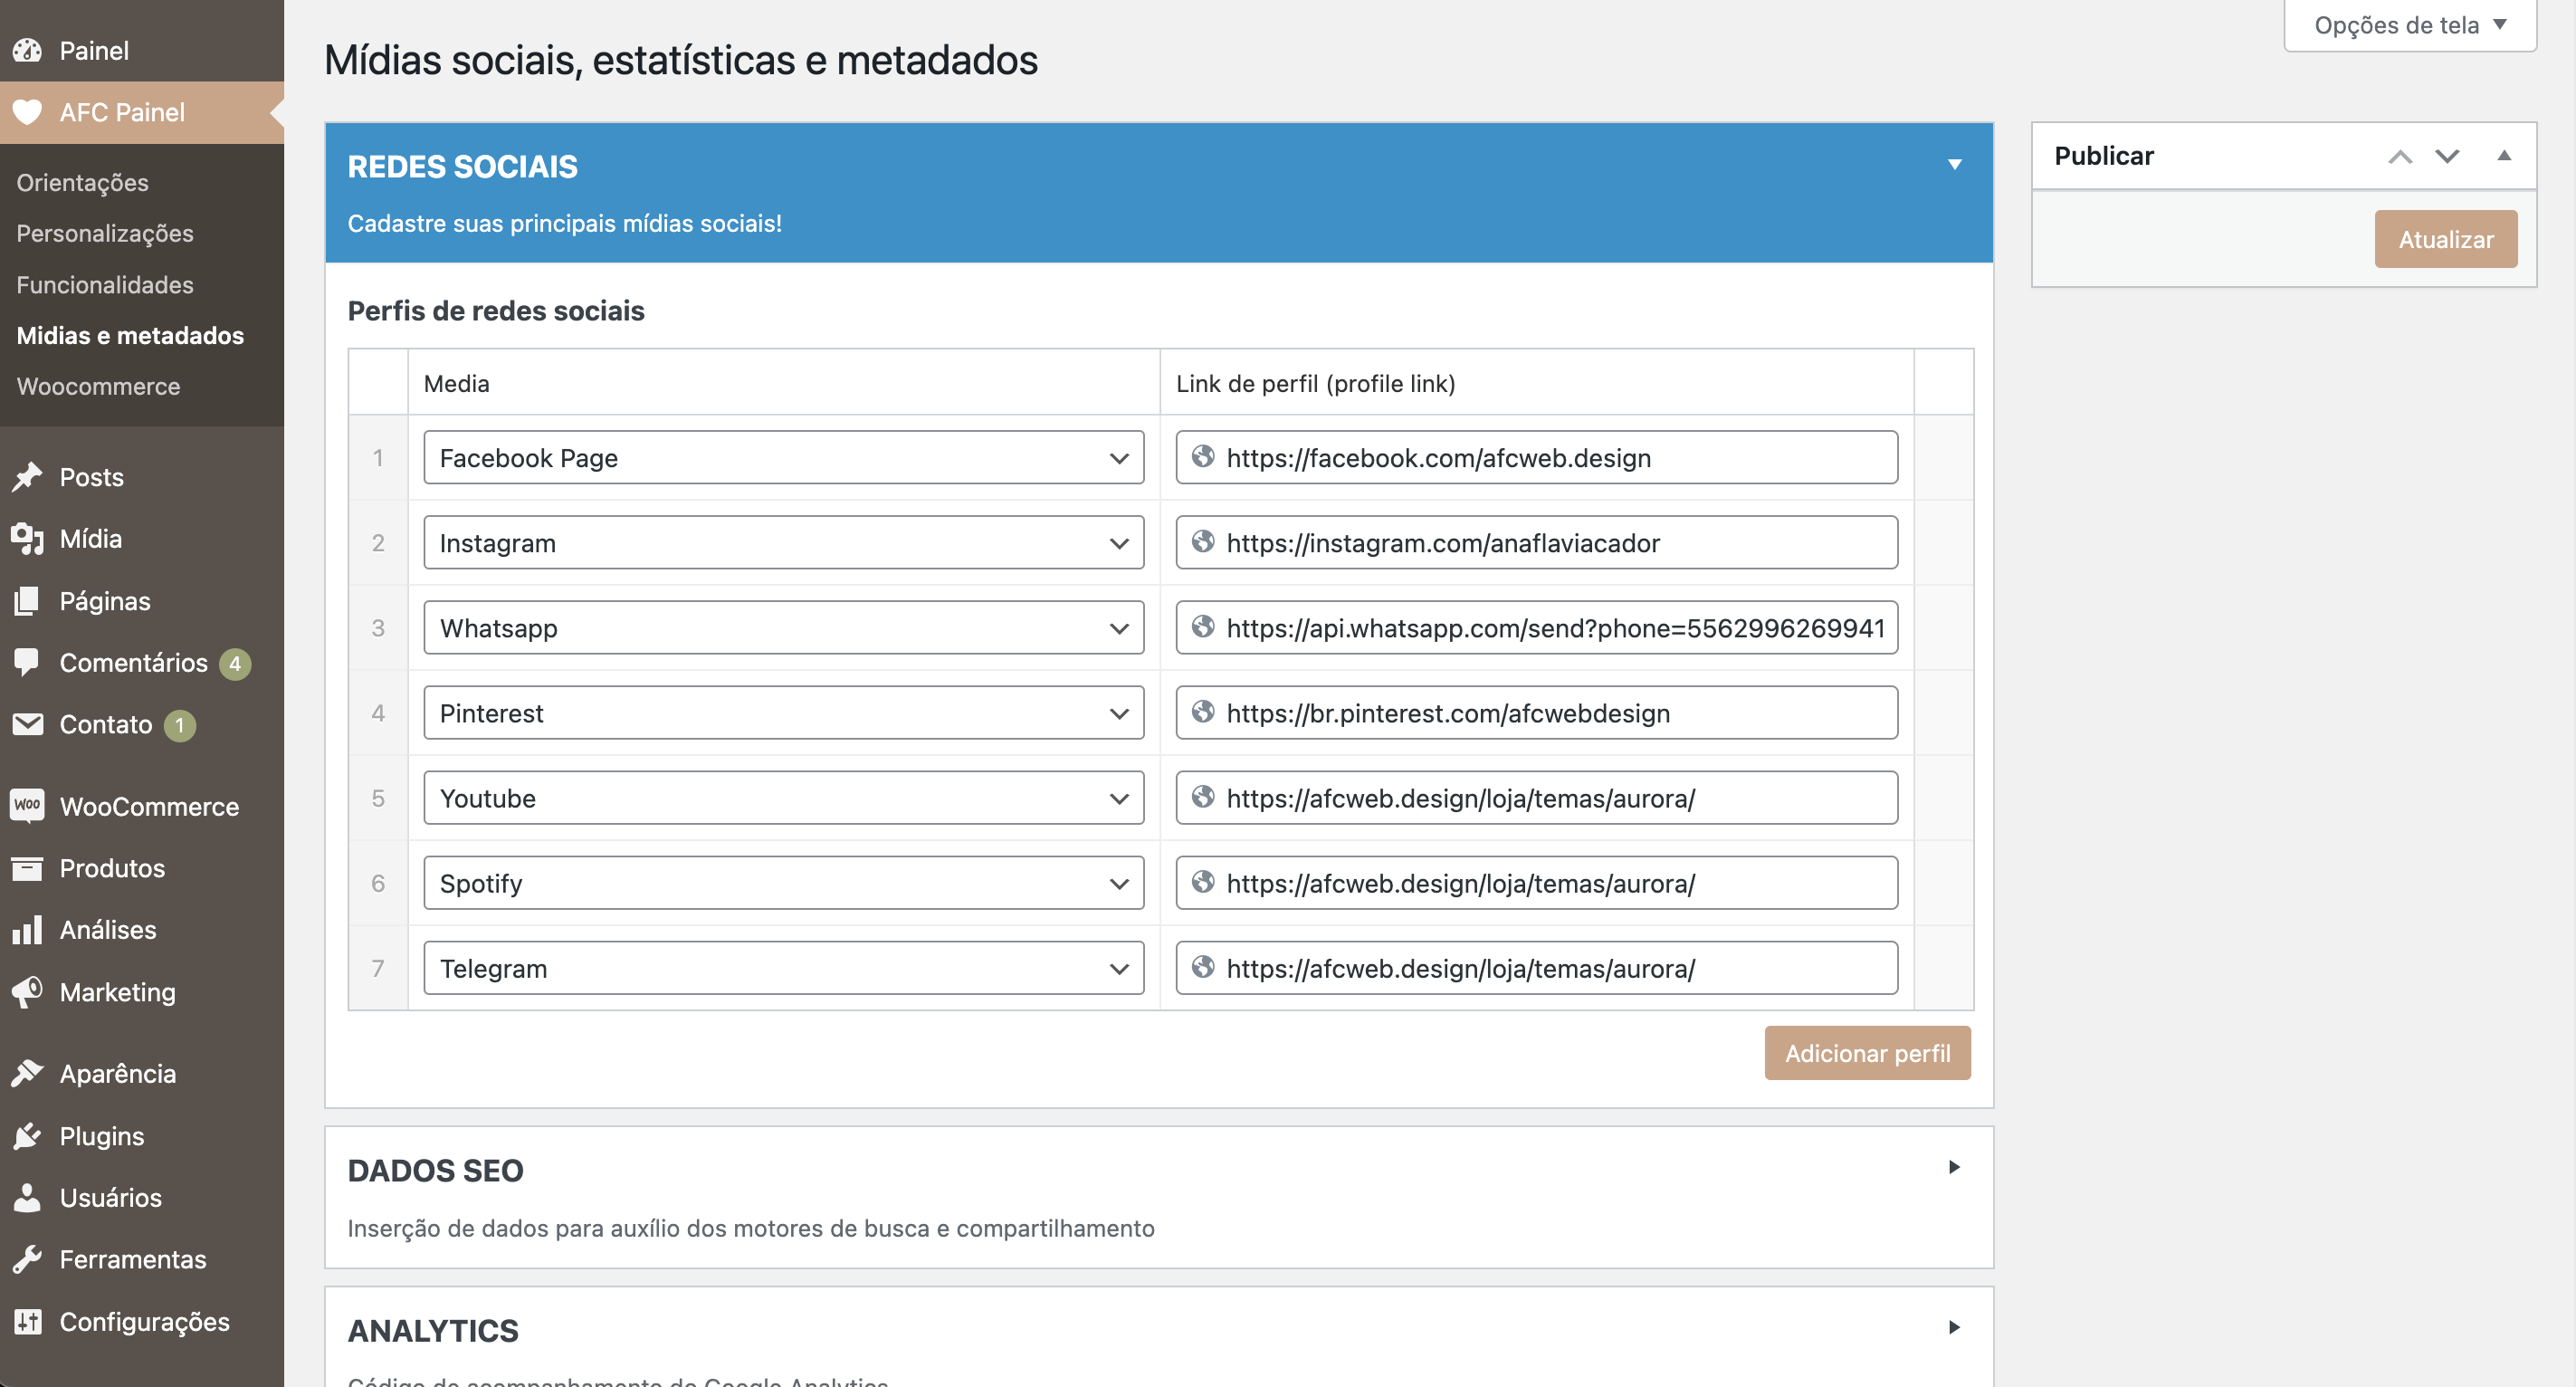Viewport: 2576px width, 1387px height.
Task: Open Posts via the pushpin icon
Action: click(28, 477)
